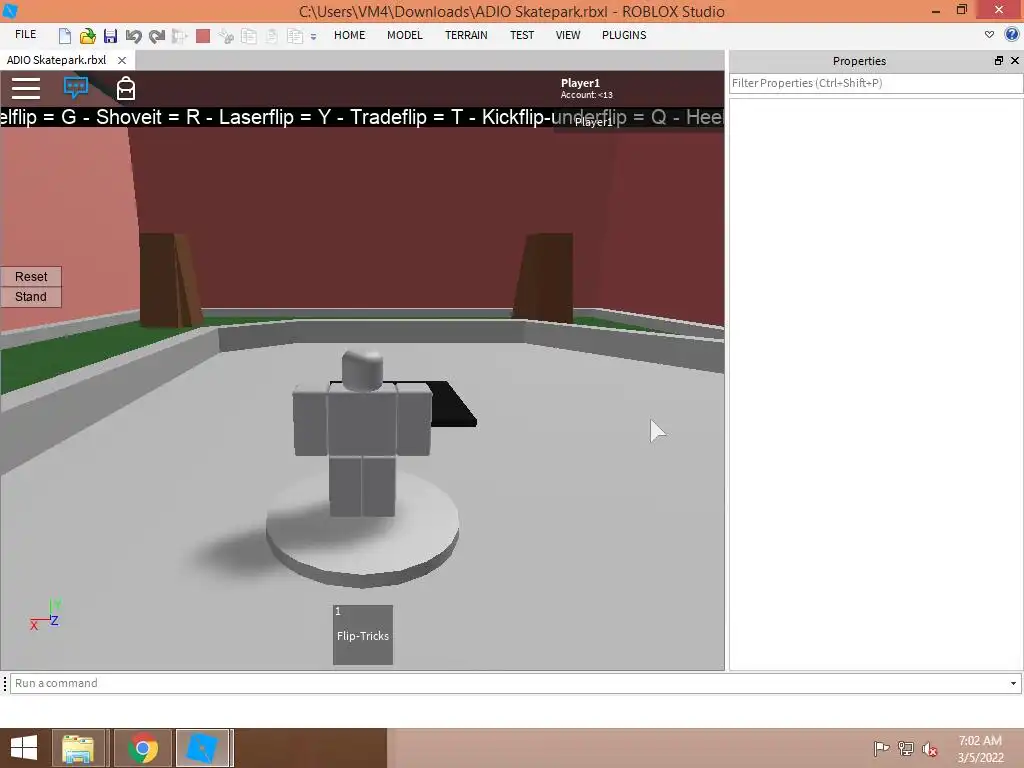Click the network tray icon
The image size is (1024, 768).
pos(906,748)
